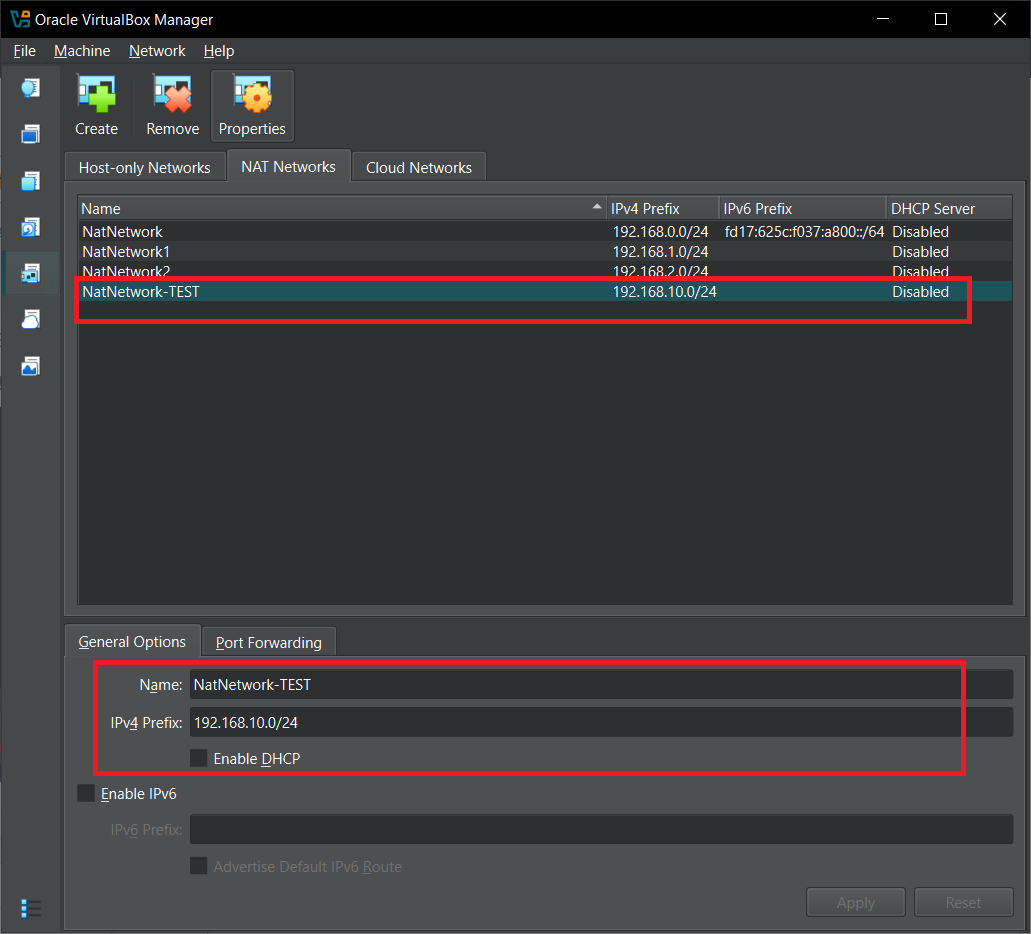Switch to the Port Forwarding tab
This screenshot has width=1031, height=934.
tap(268, 642)
